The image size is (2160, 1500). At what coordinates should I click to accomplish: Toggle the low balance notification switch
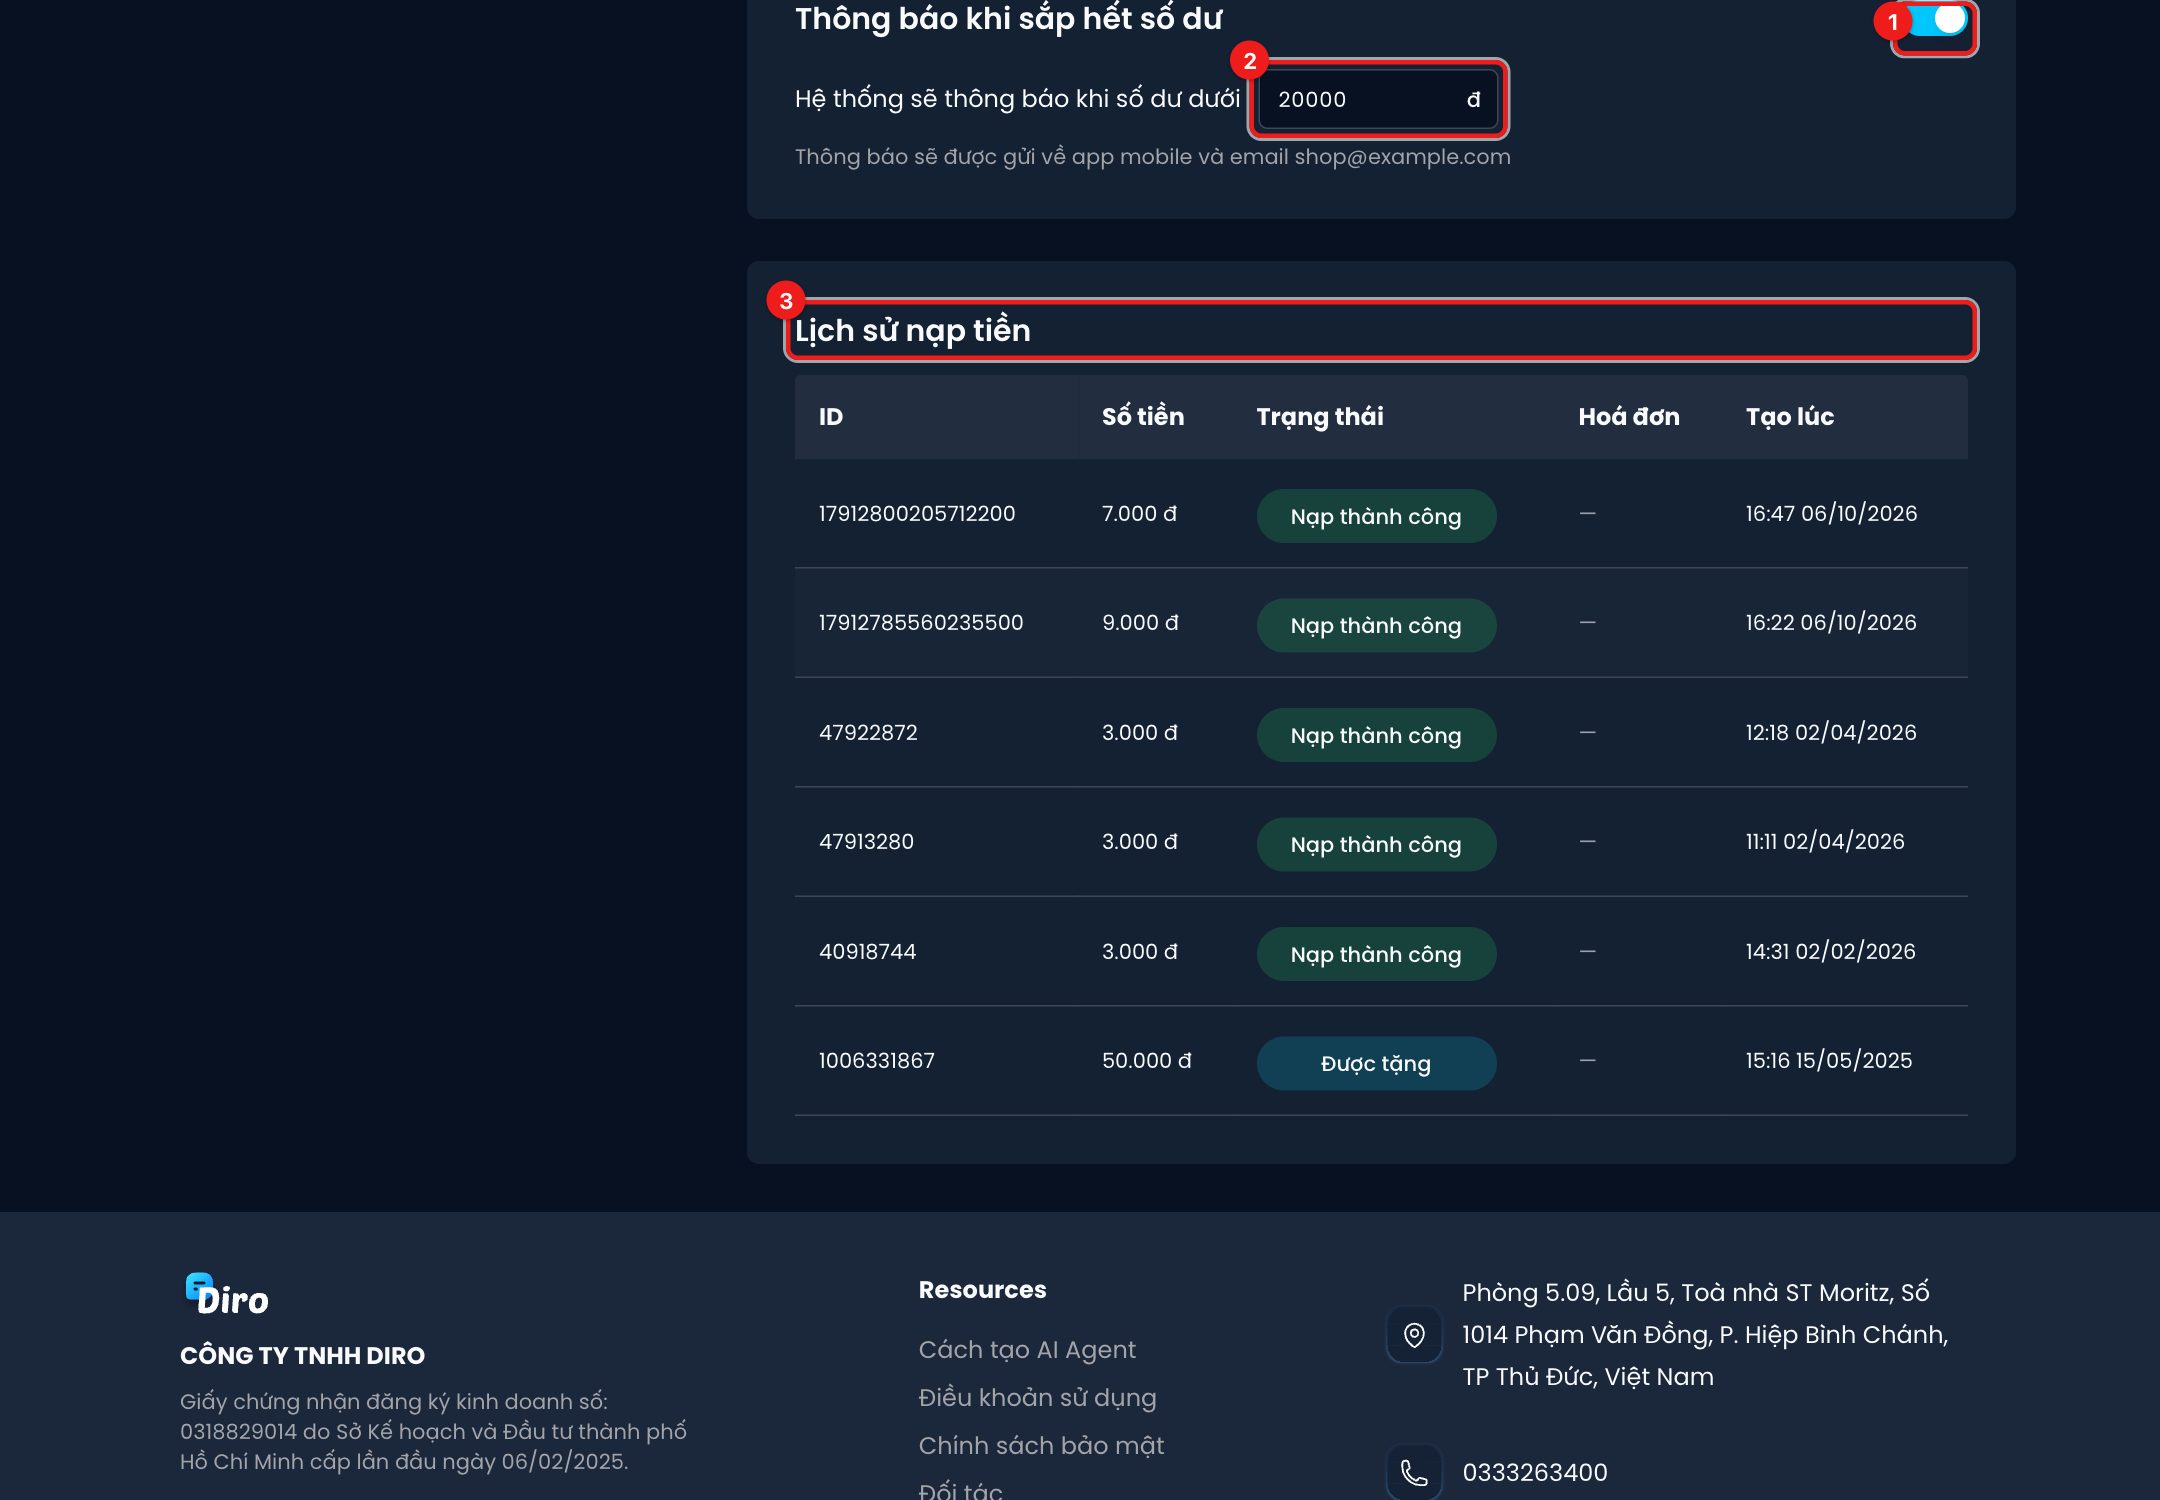(x=1937, y=21)
